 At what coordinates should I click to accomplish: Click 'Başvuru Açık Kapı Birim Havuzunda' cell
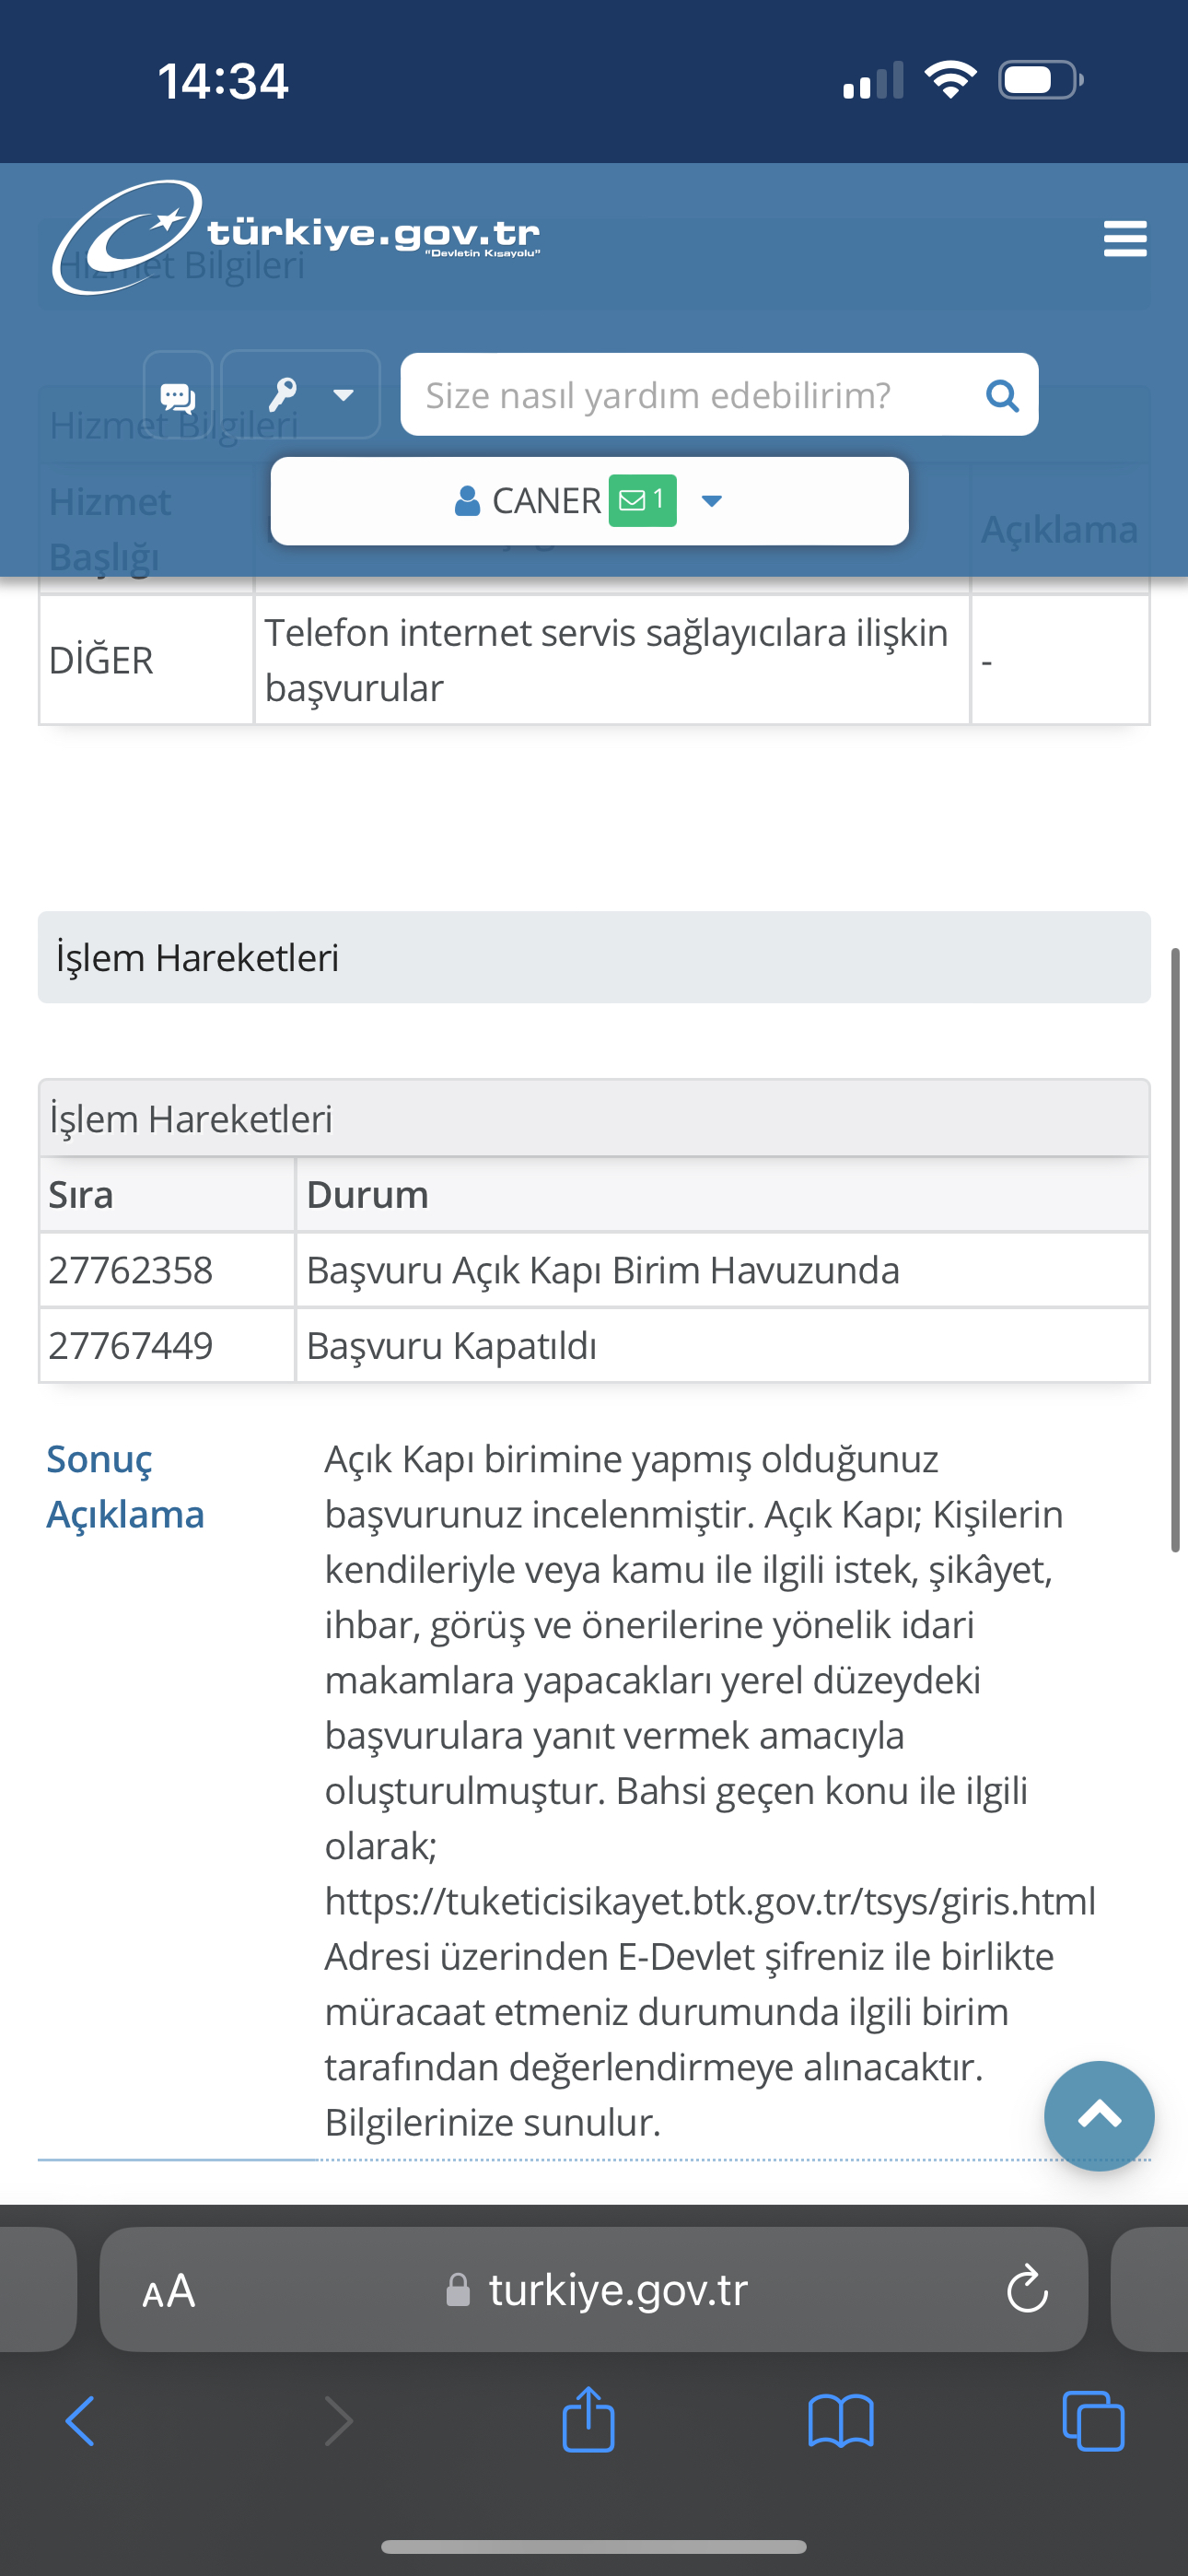722,1270
